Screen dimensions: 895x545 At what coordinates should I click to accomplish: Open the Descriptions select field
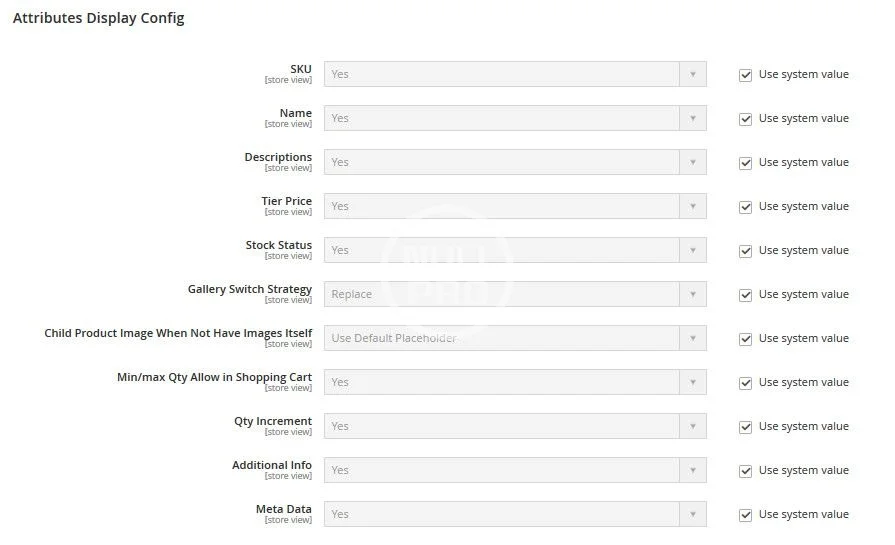515,162
